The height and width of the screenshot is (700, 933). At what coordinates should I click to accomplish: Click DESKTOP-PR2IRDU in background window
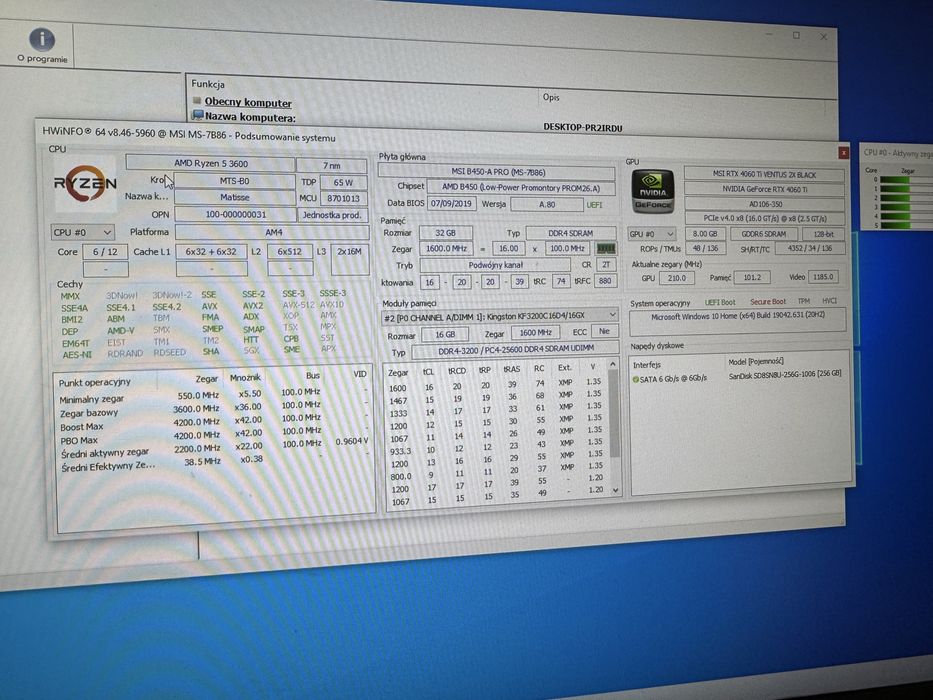click(583, 127)
